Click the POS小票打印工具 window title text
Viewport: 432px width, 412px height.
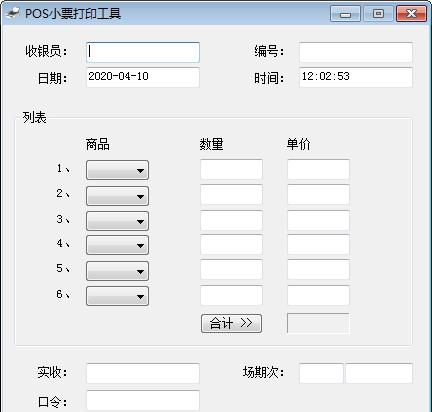click(73, 14)
